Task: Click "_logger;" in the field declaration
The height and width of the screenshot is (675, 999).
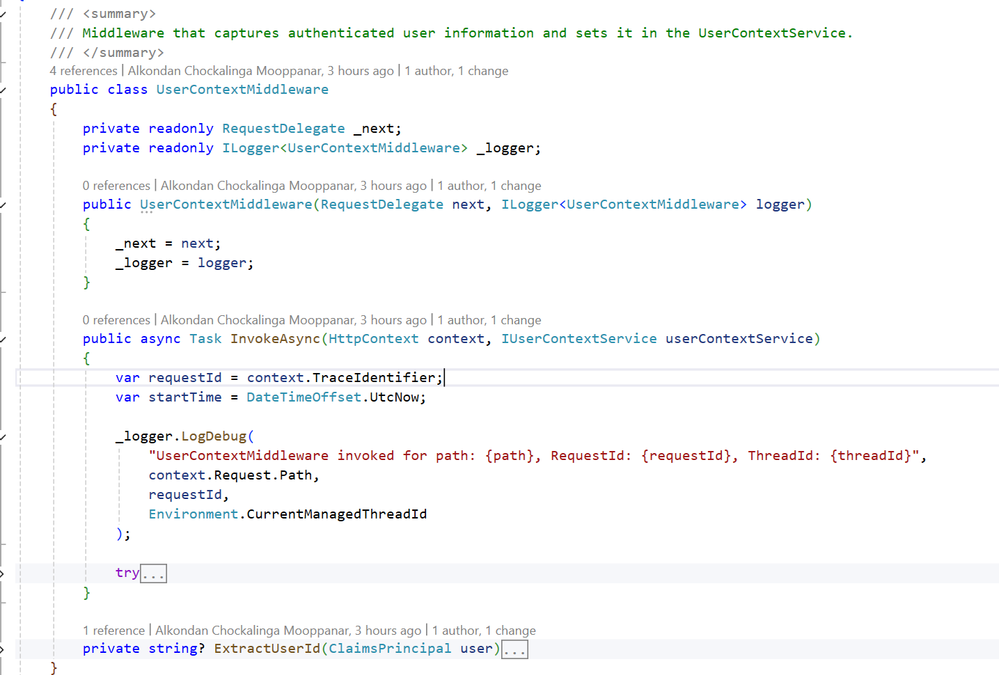Action: 508,148
